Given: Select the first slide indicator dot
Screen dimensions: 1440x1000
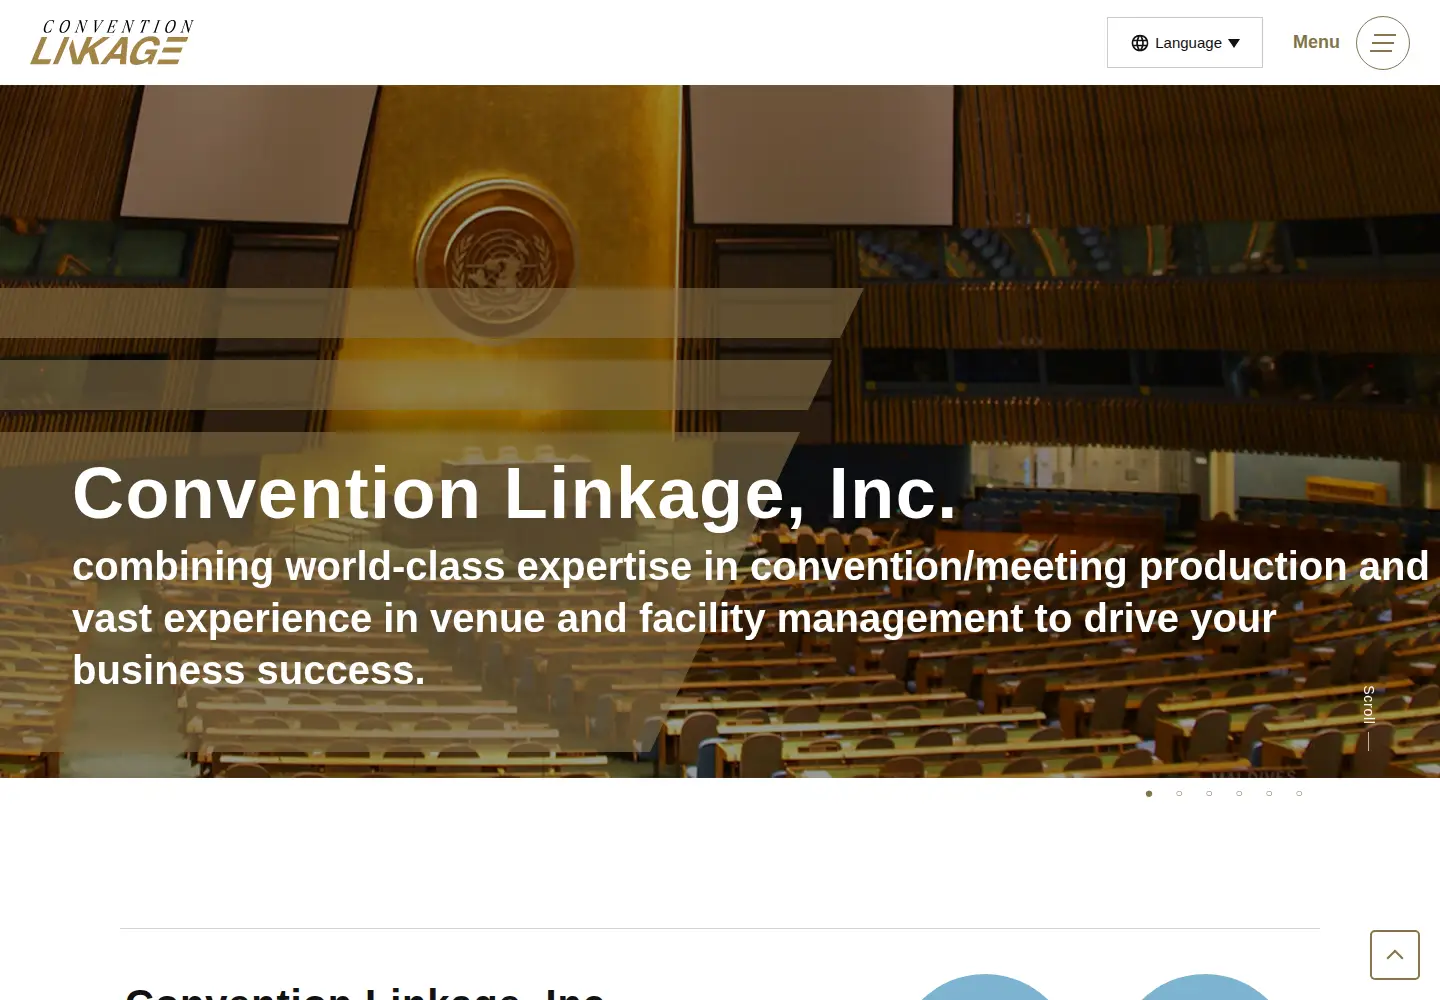Looking at the screenshot, I should [1149, 794].
